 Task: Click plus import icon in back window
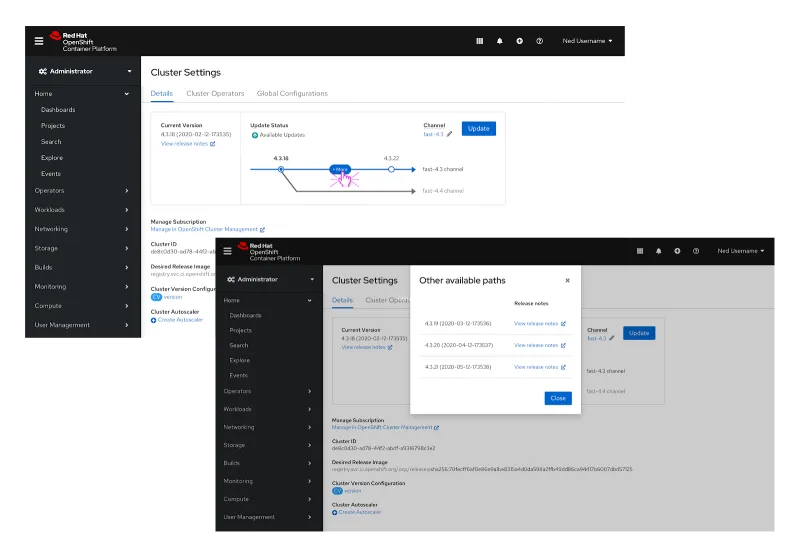(x=519, y=41)
